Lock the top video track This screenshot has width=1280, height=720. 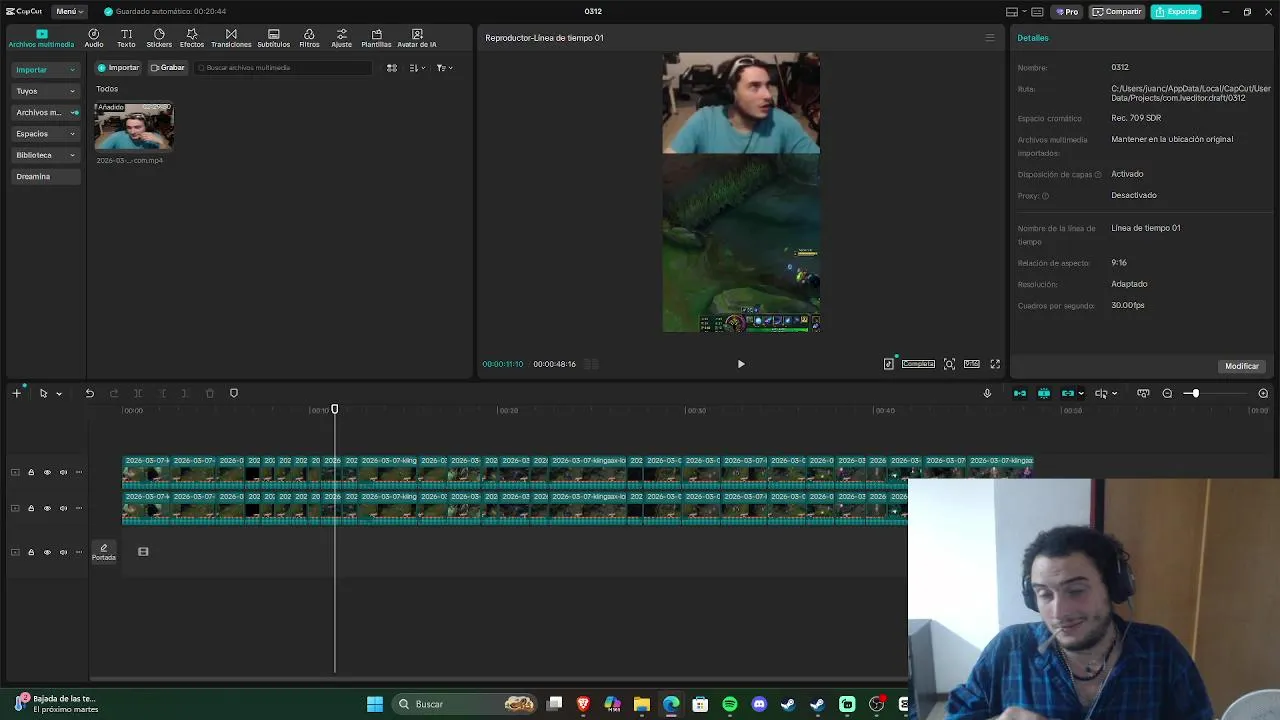point(31,472)
